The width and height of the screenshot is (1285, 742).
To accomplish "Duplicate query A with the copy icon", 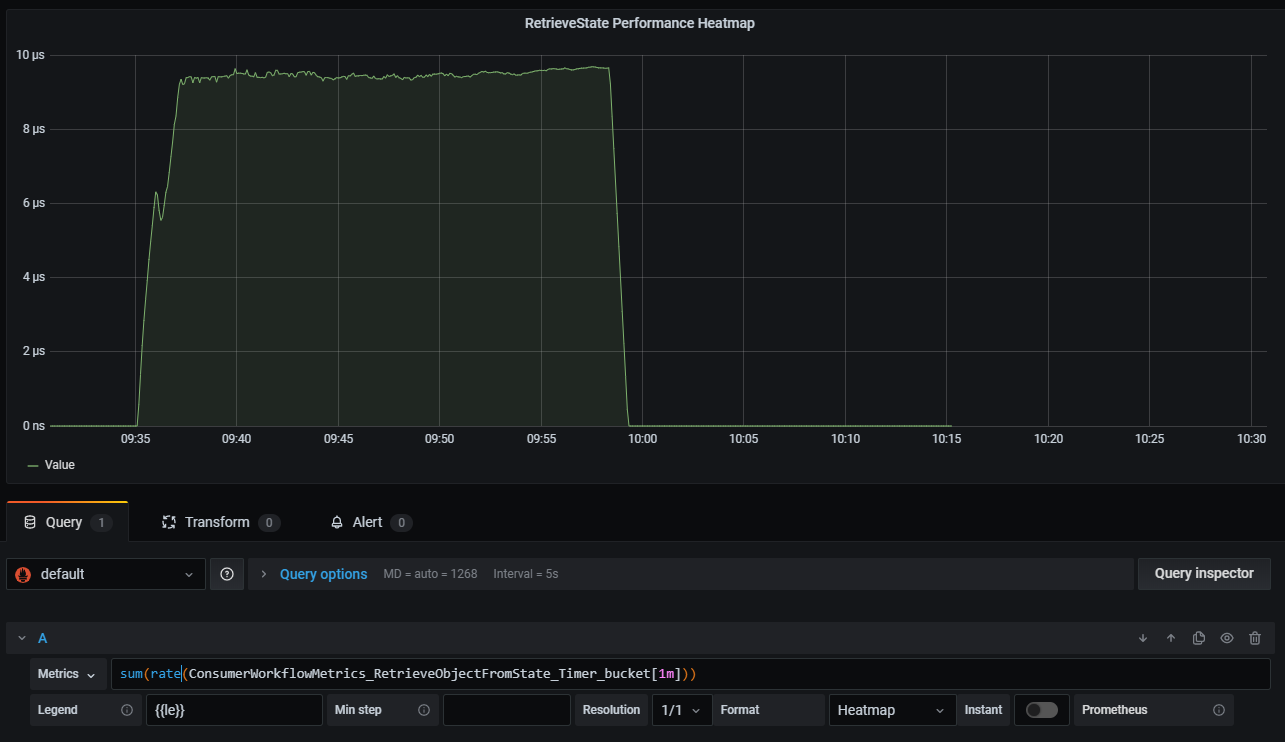I will [1199, 638].
